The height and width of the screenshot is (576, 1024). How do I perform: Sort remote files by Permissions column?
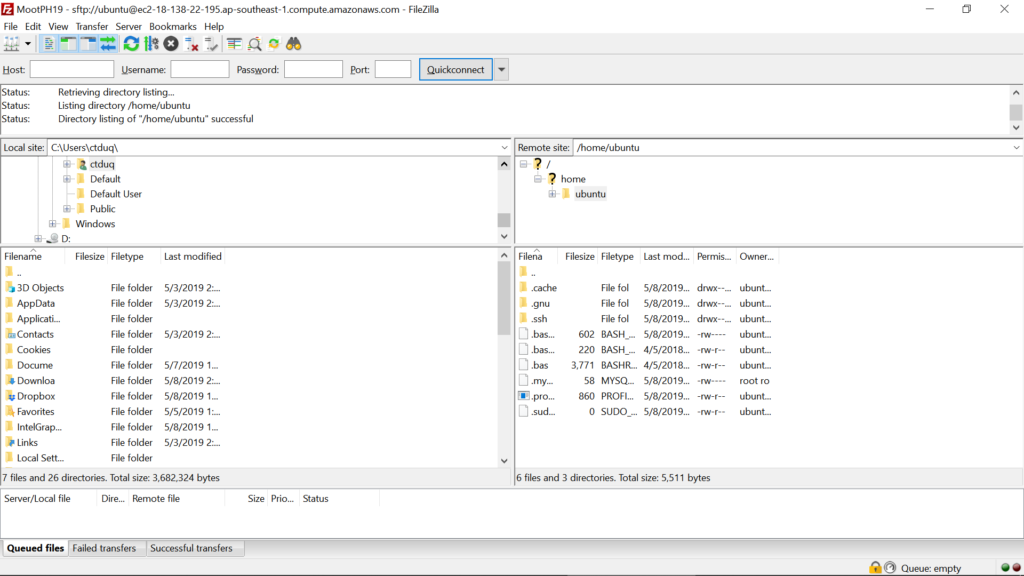(714, 257)
